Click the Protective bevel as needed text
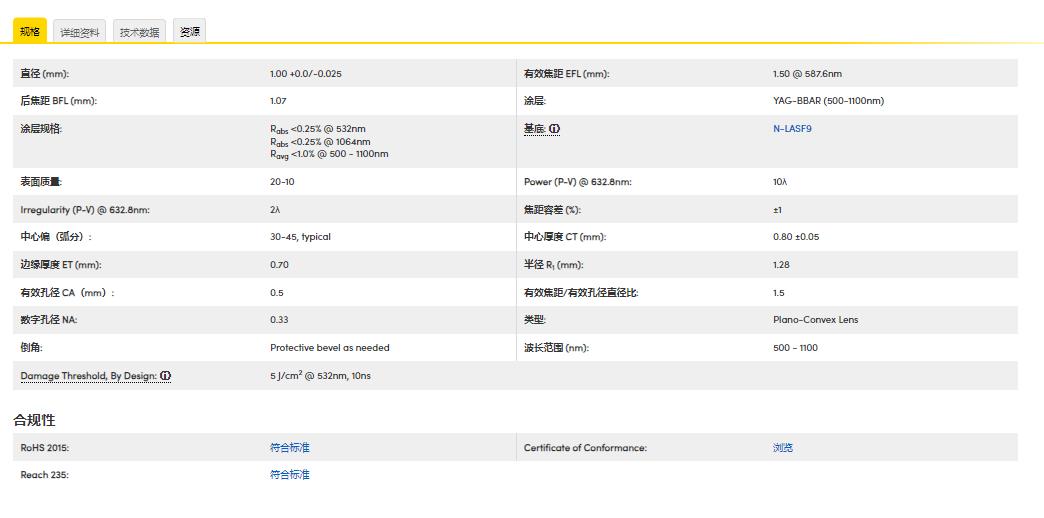The height and width of the screenshot is (518, 1044). (329, 348)
